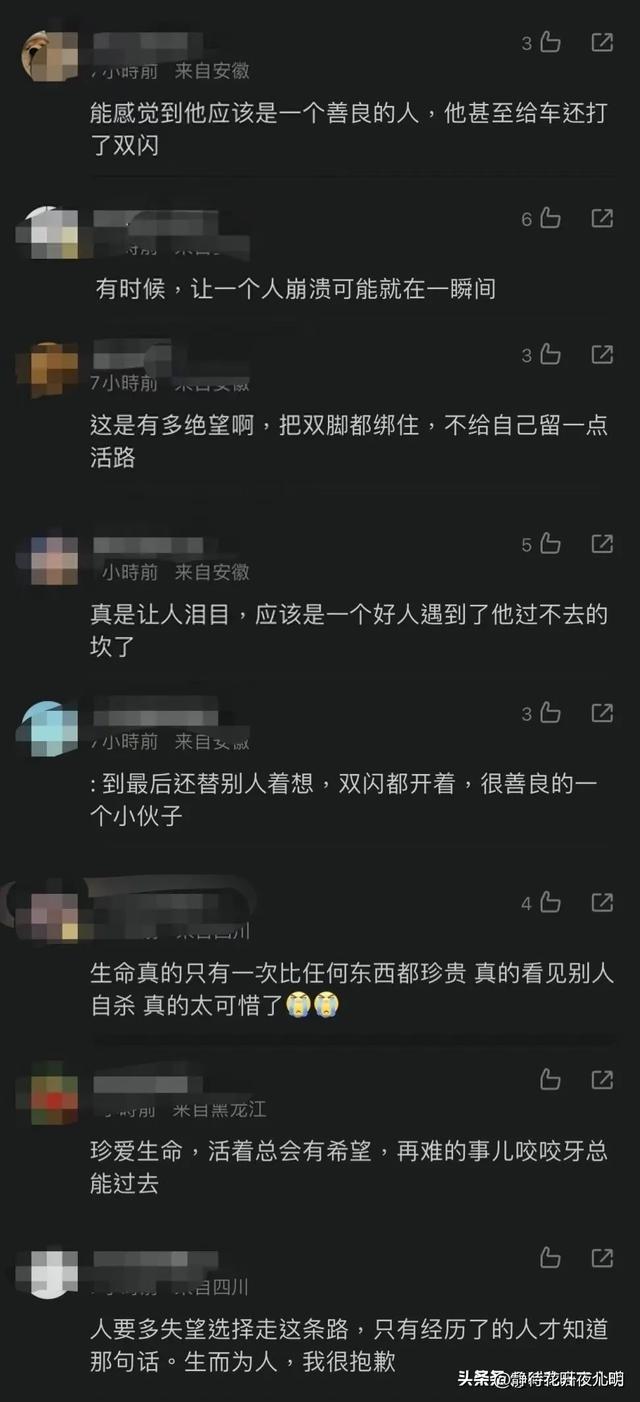The width and height of the screenshot is (640, 1402).
Task: Like the comment about 打了双闪 with 3 likes
Action: 550,43
